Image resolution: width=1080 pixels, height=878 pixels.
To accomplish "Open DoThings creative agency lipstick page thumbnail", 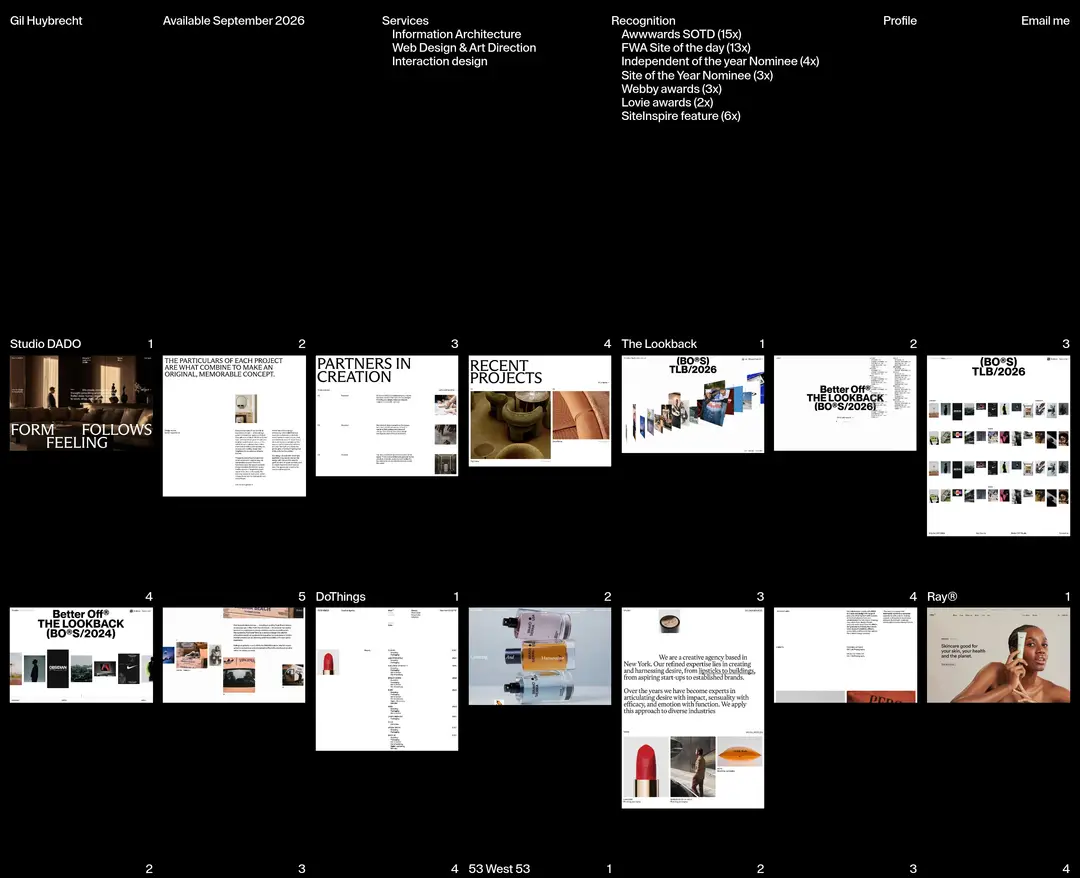I will pyautogui.click(x=692, y=708).
